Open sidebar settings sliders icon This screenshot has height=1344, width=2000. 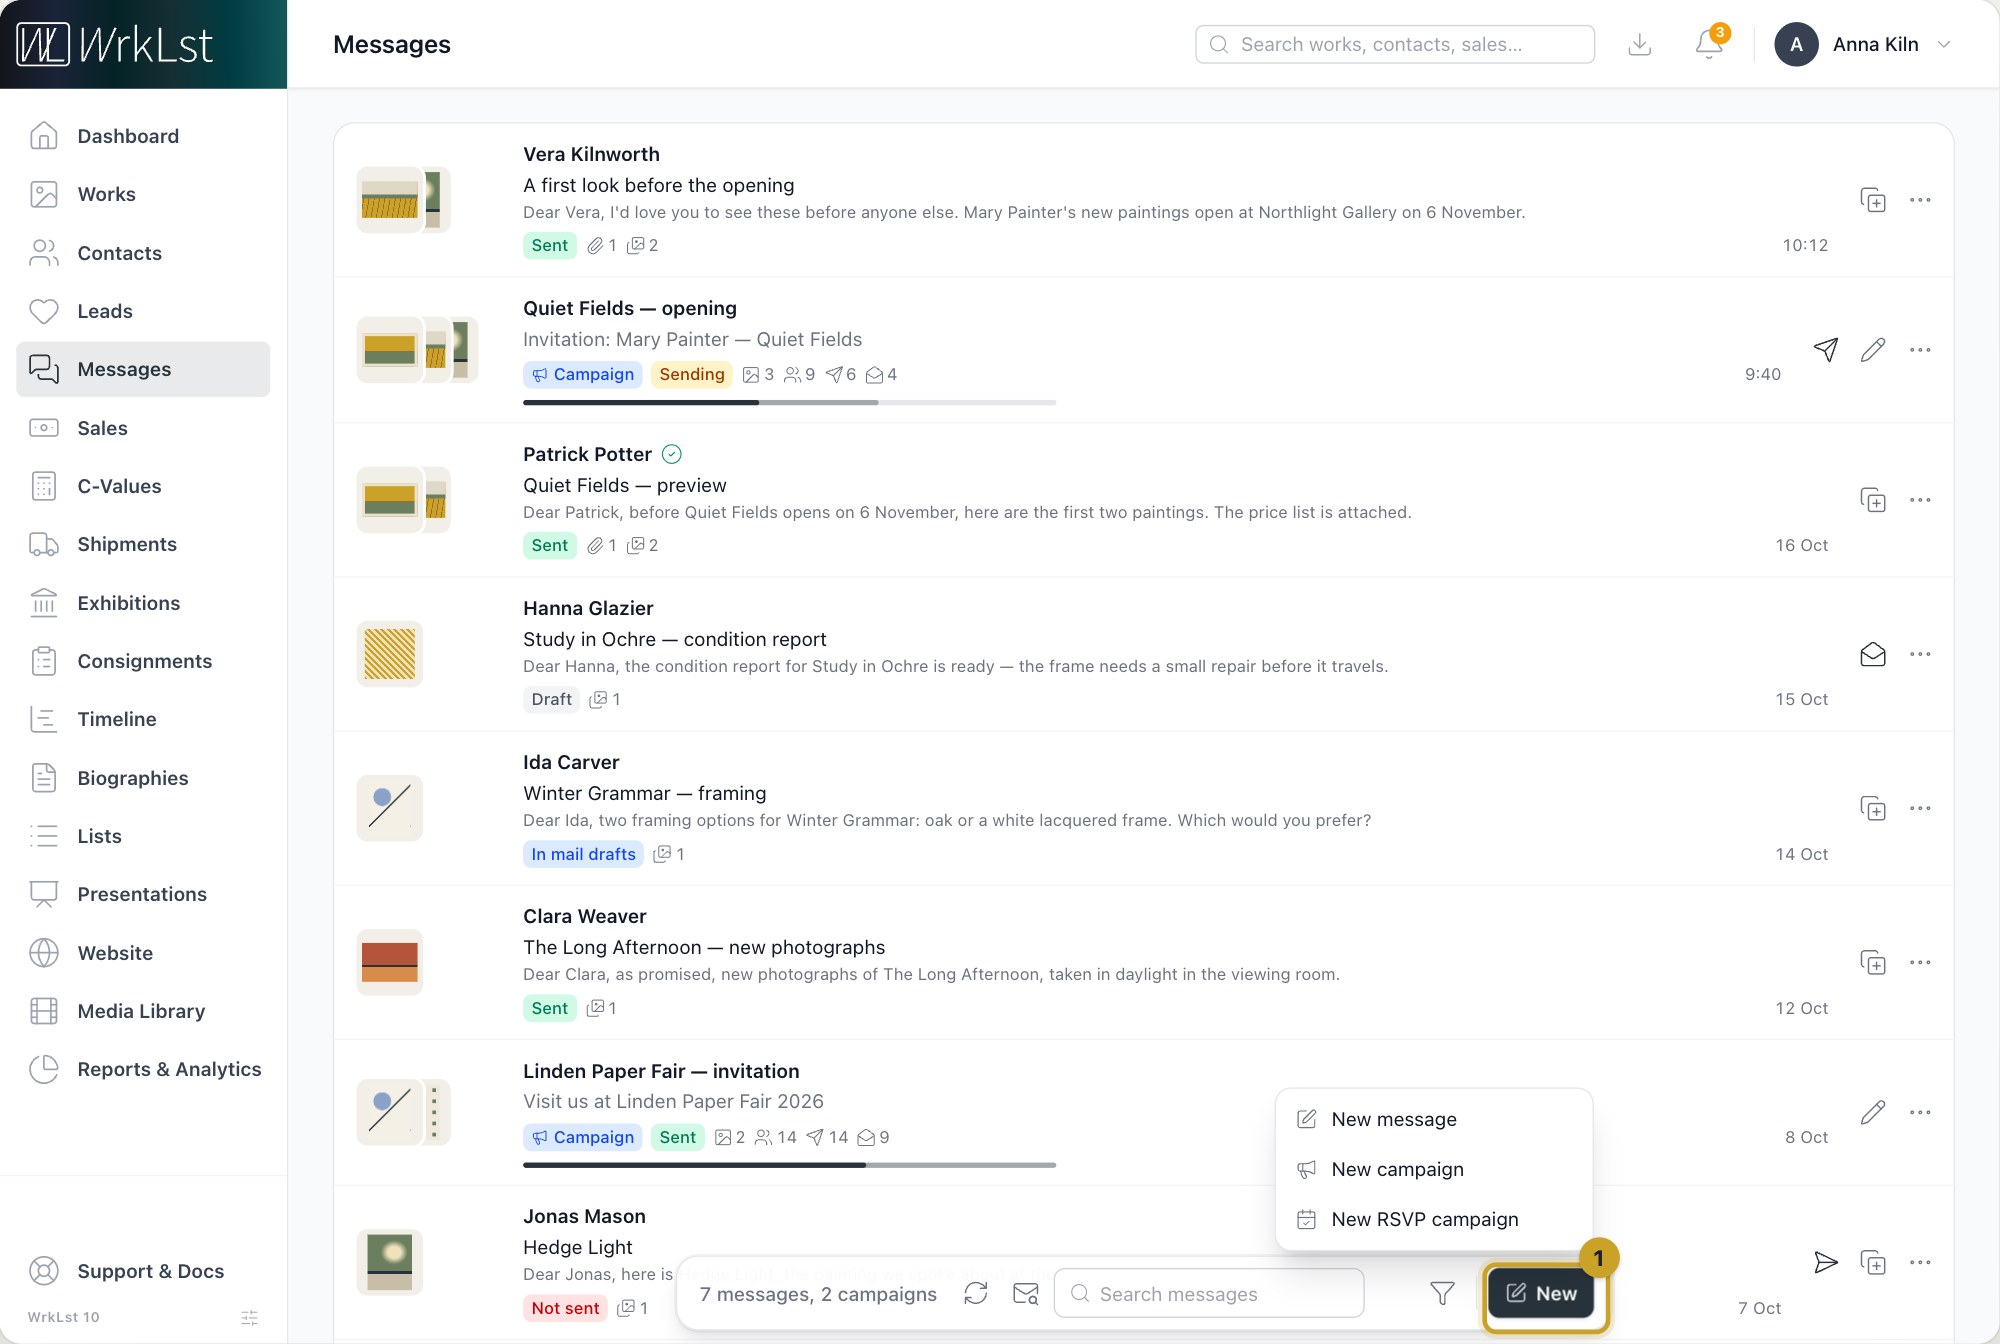(250, 1317)
